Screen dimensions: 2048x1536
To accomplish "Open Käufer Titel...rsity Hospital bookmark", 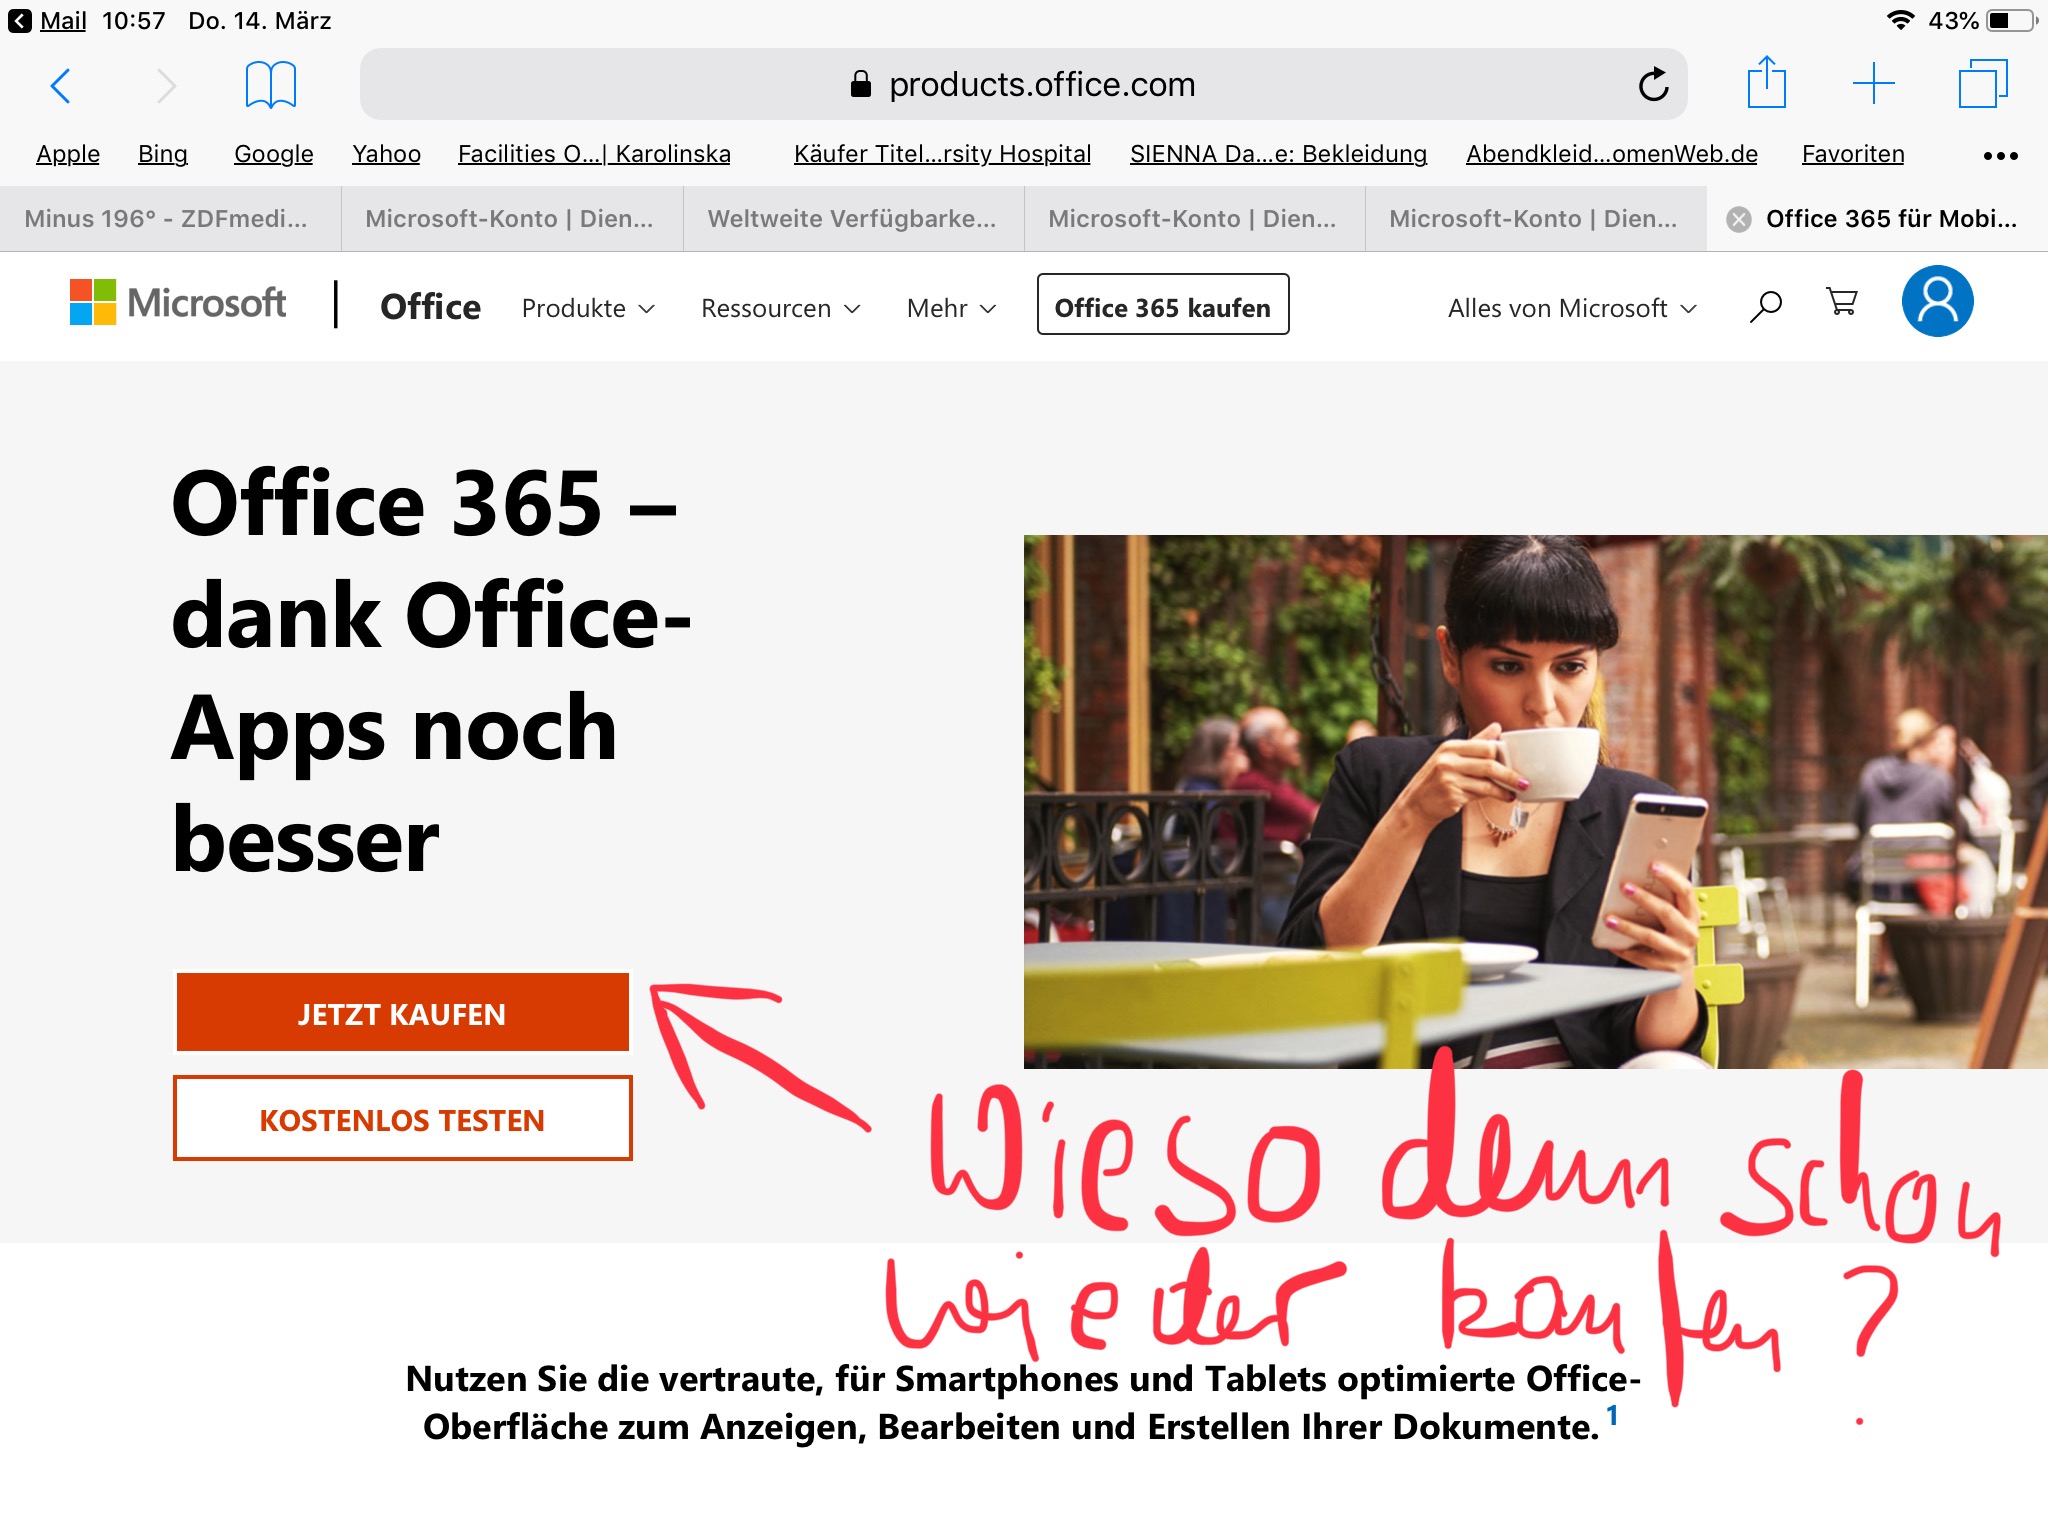I will [942, 154].
